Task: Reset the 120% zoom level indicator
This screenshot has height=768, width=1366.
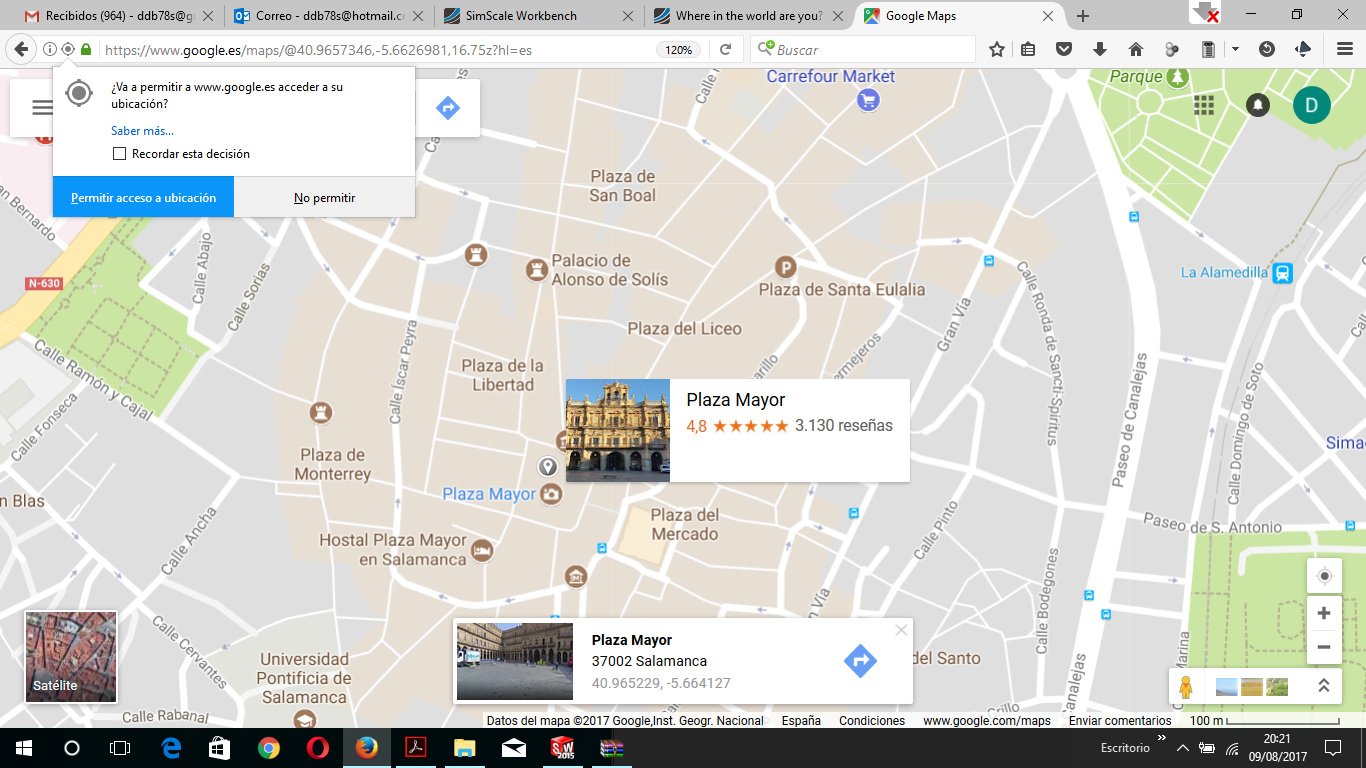Action: [x=678, y=50]
